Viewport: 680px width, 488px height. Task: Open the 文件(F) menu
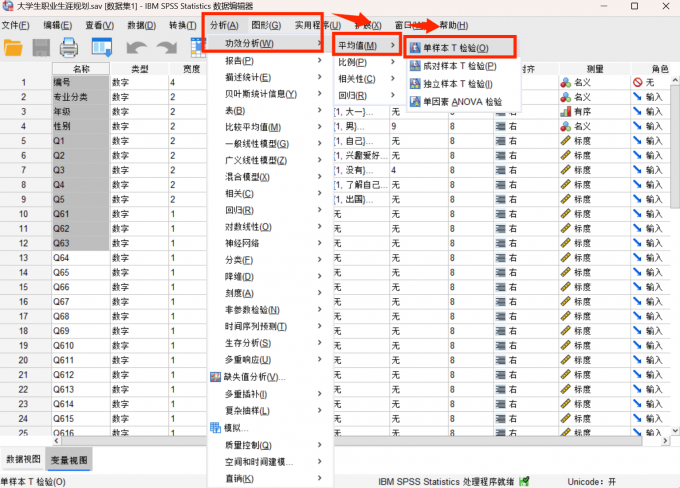[15, 25]
